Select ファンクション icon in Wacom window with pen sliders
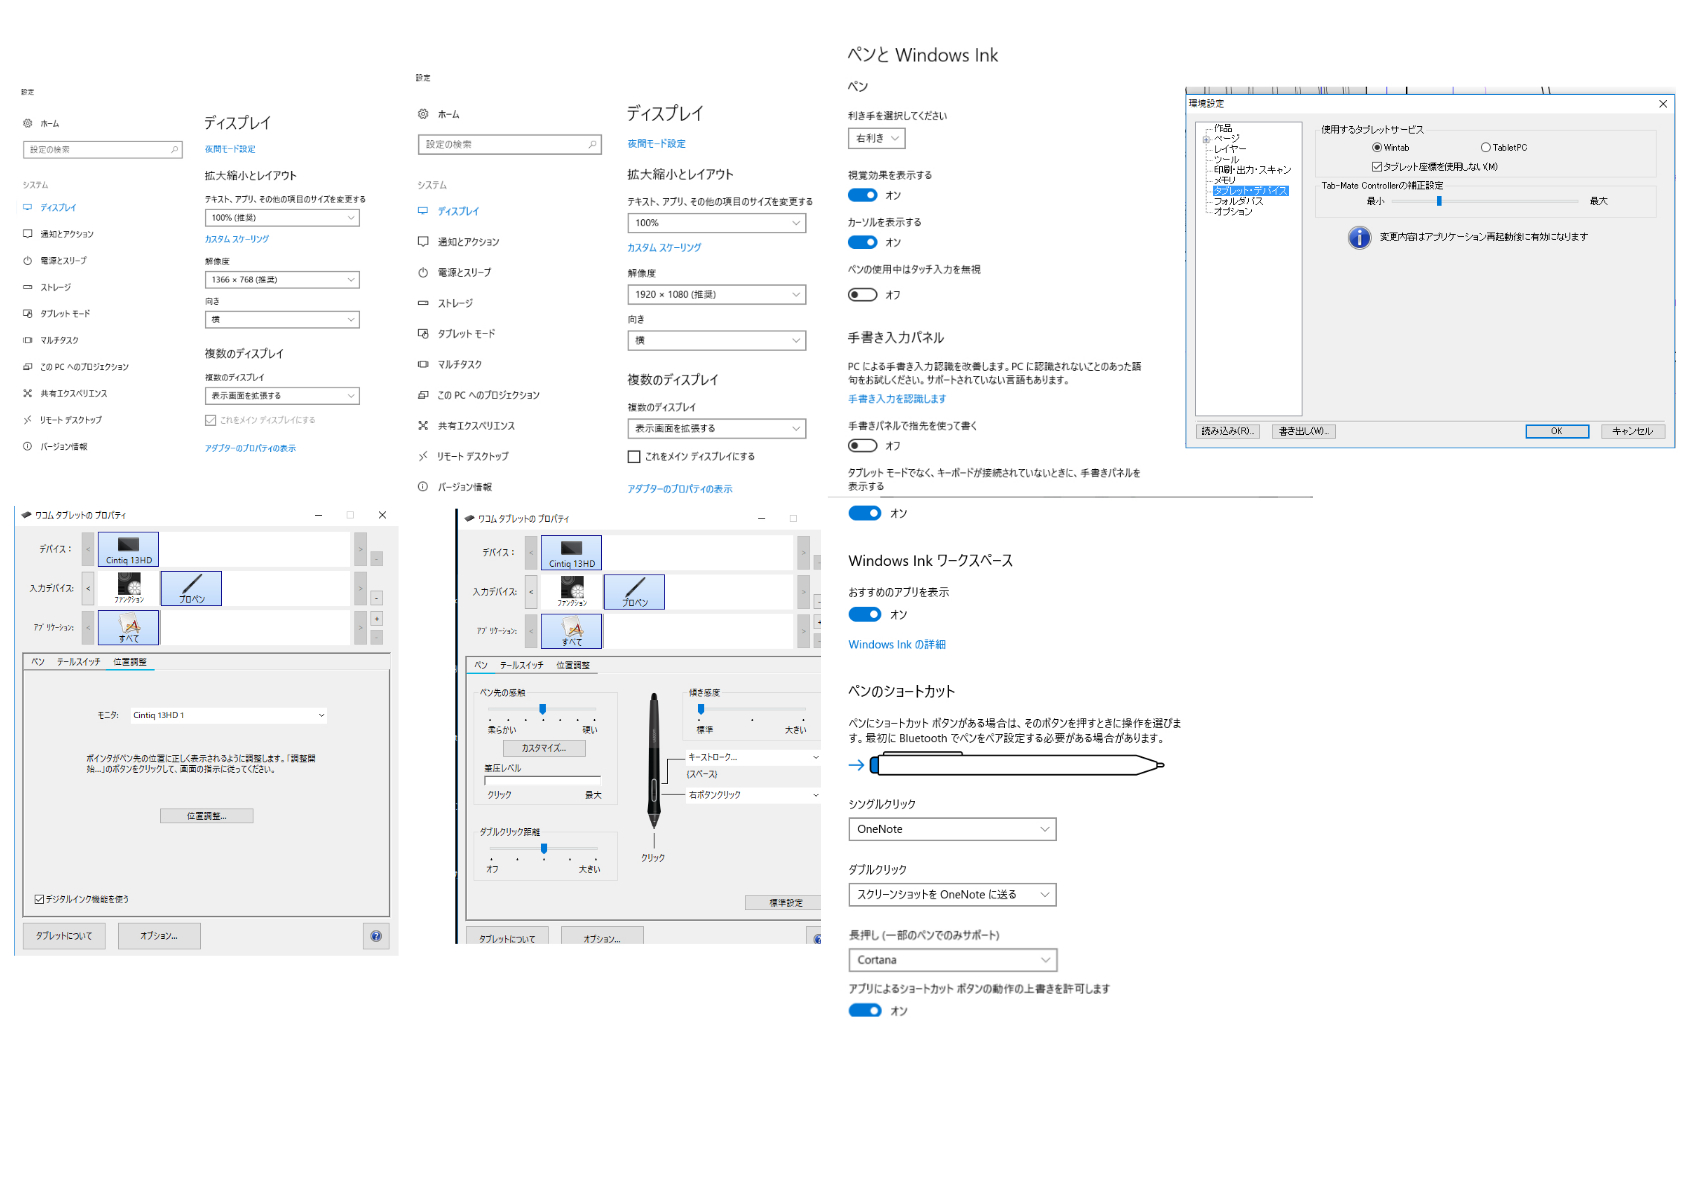 click(572, 591)
